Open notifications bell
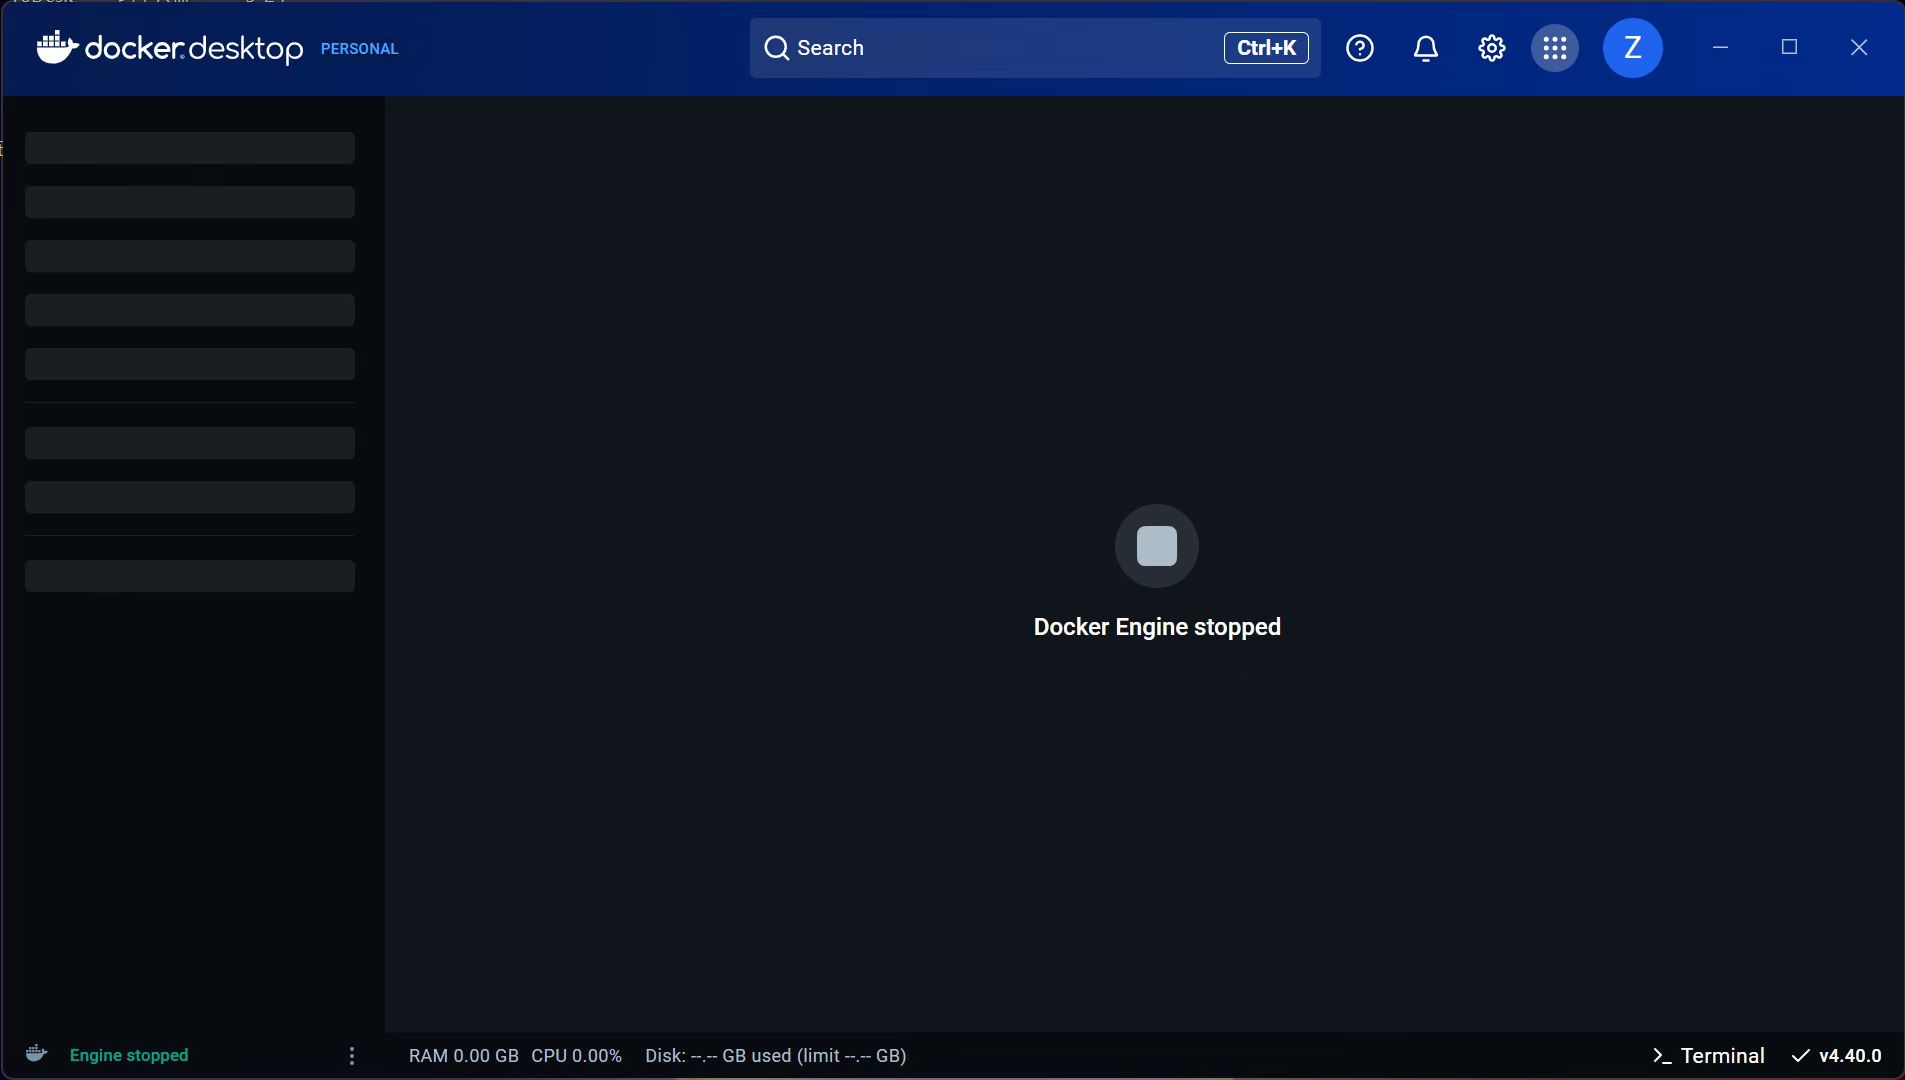This screenshot has height=1080, width=1905. pyautogui.click(x=1426, y=48)
